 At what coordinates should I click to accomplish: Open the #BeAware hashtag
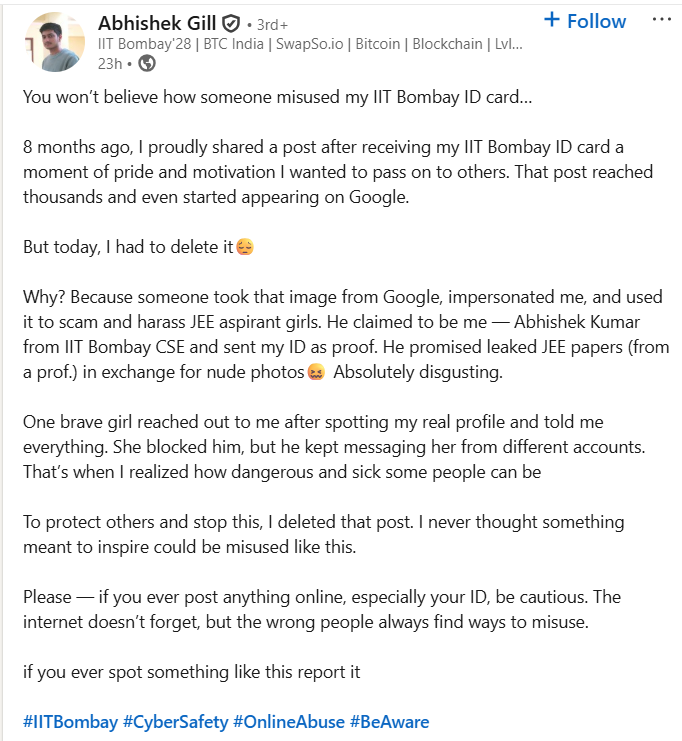coord(390,721)
